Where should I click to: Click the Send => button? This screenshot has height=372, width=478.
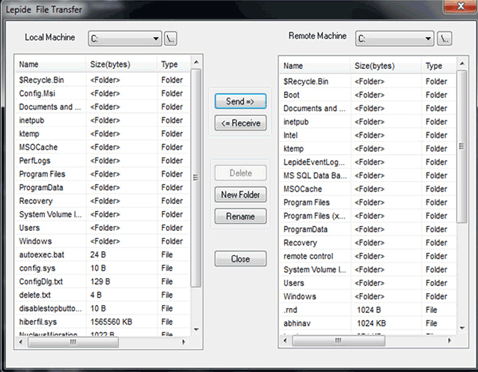pos(240,101)
